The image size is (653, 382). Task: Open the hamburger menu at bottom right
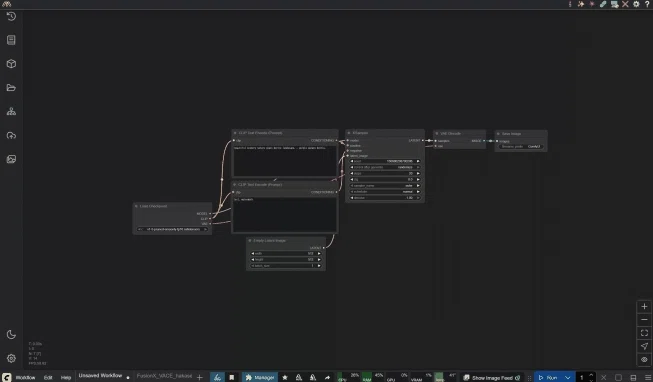click(648, 377)
